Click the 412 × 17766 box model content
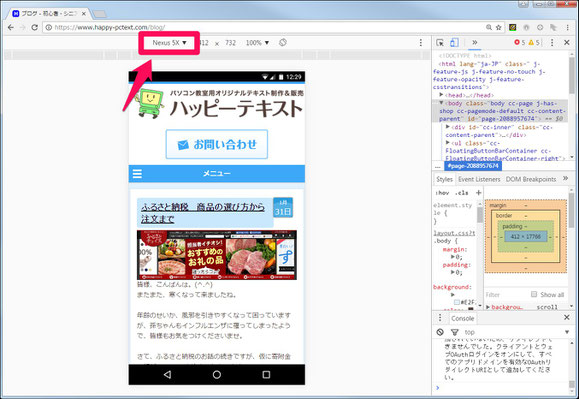579x399 pixels. 525,237
